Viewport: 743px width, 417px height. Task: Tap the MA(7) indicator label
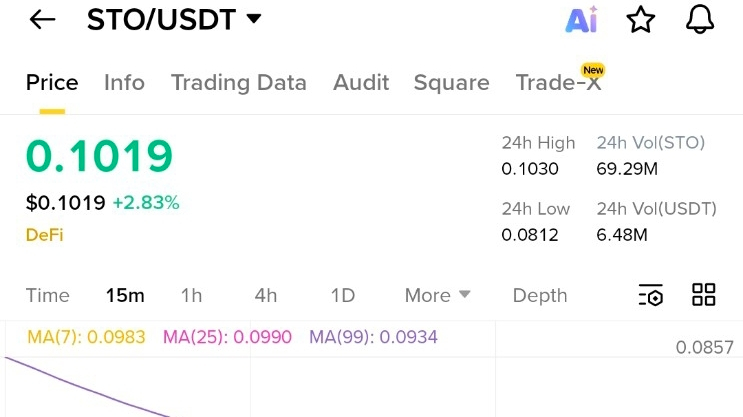click(x=86, y=337)
